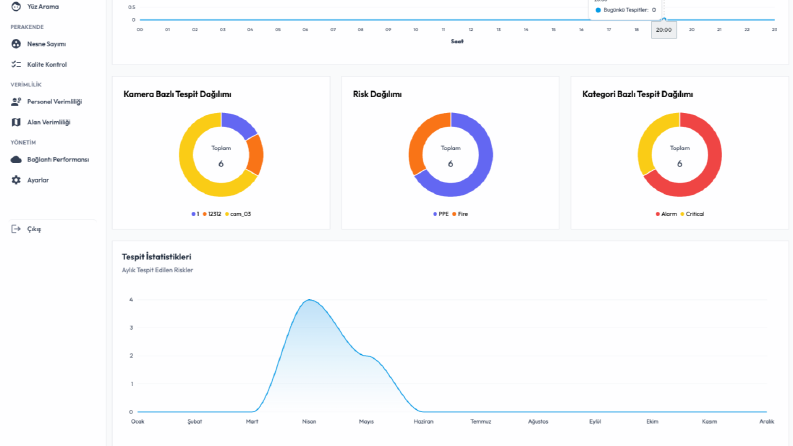Open Ayarlar settings label
The image size is (793, 446).
click(x=38, y=180)
